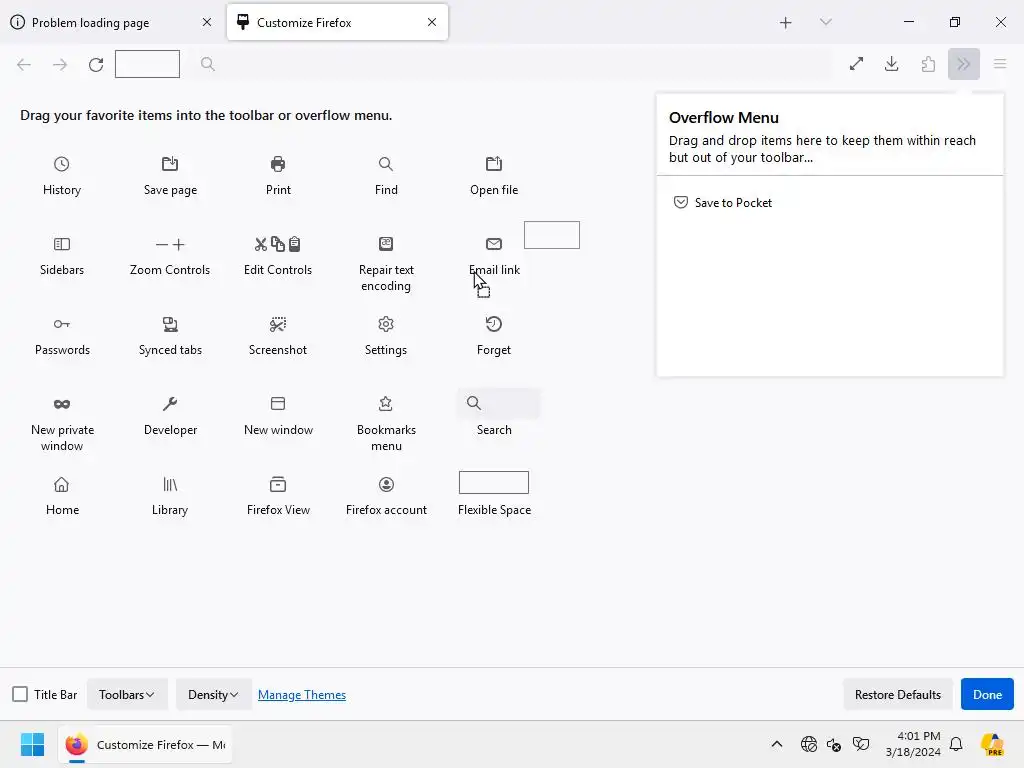Toggle the overflow menu chevron button
Screen dimensions: 1024x768
[x=964, y=64]
